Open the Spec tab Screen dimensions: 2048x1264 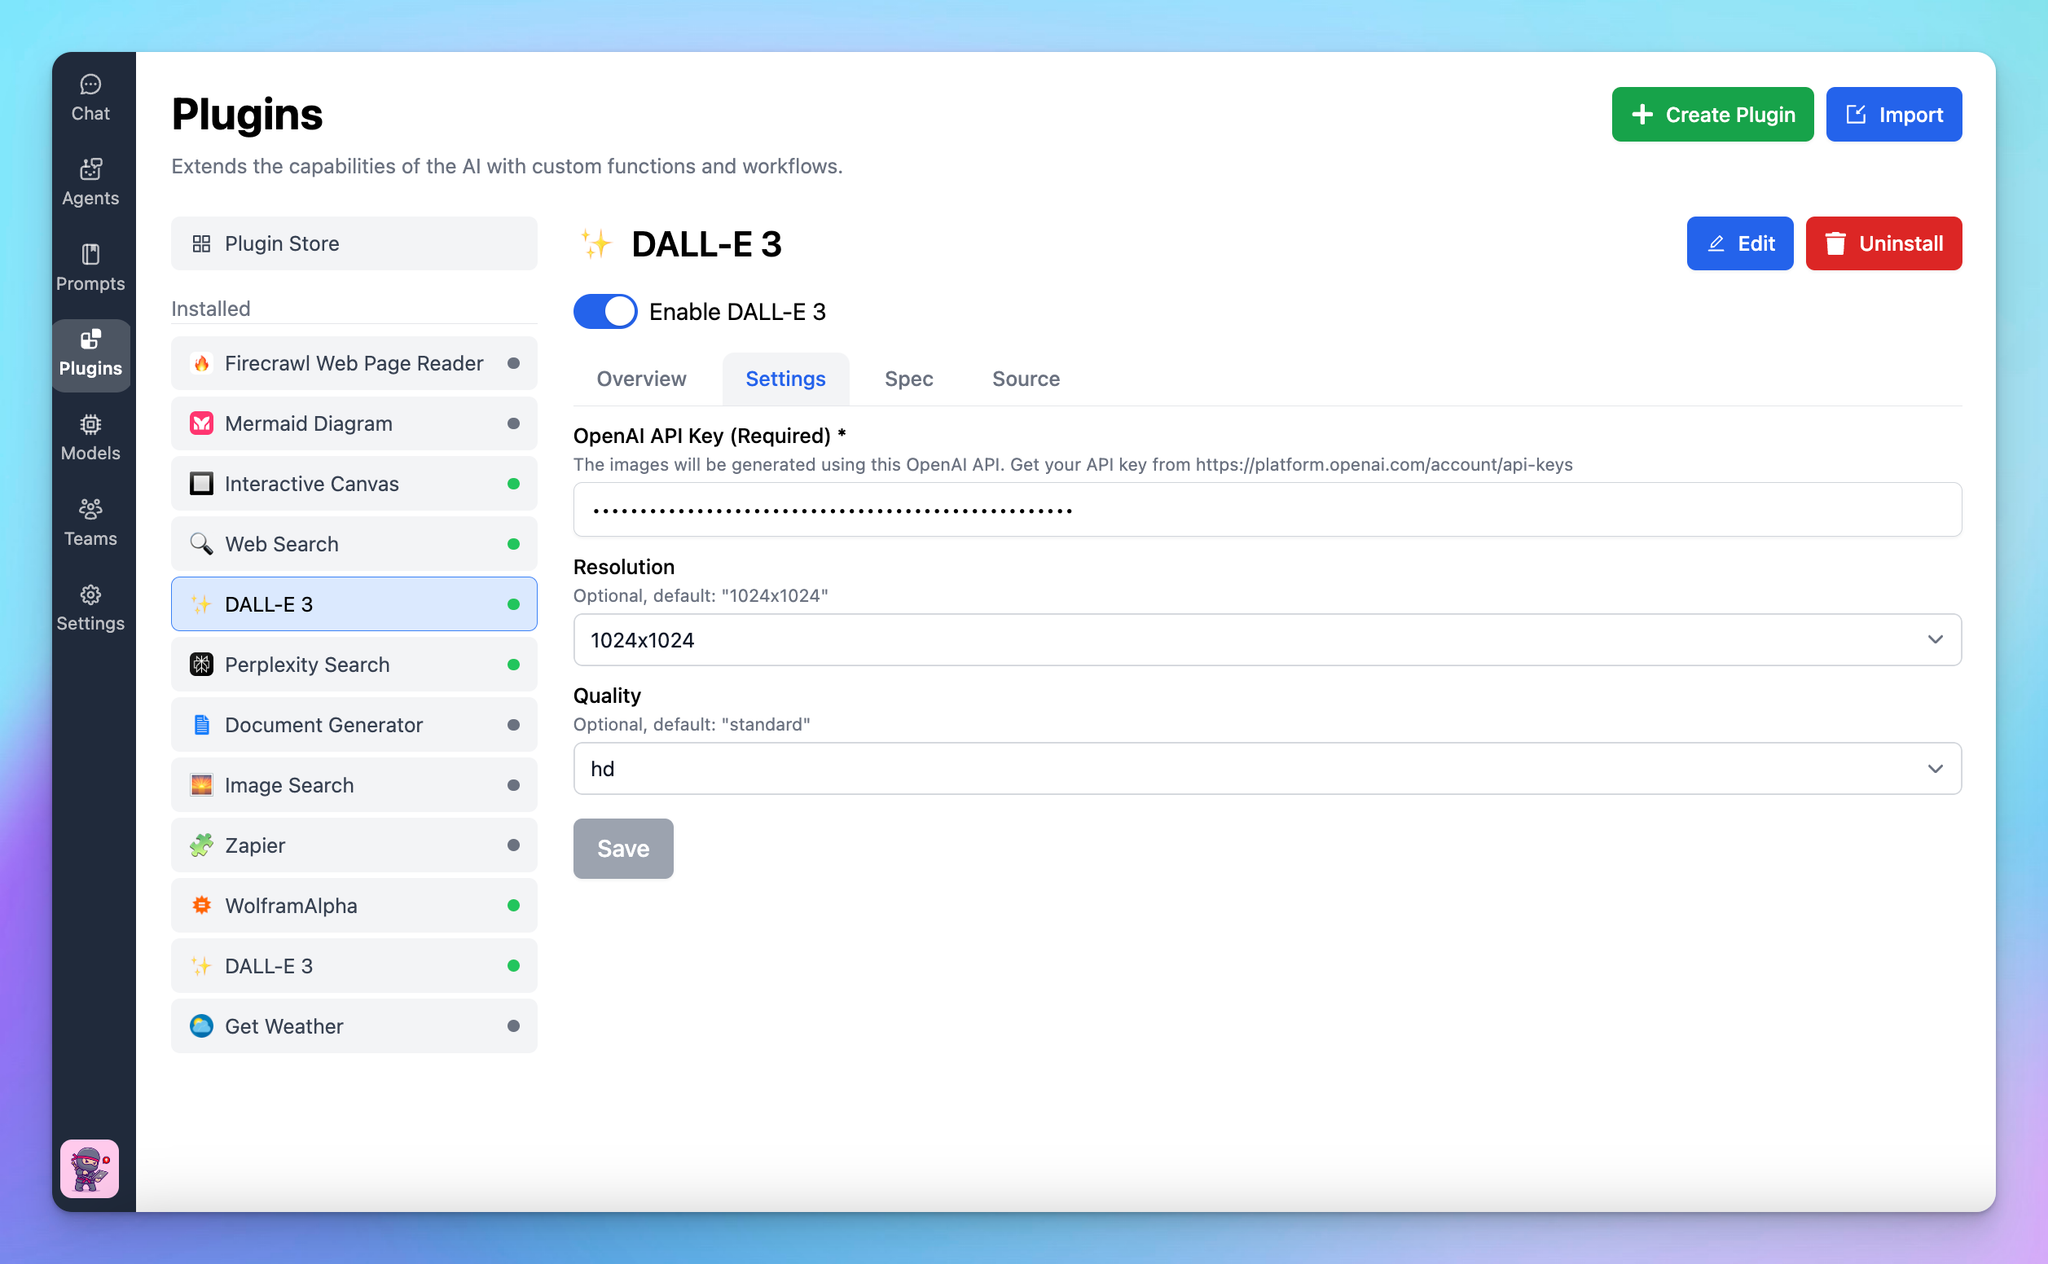click(908, 378)
